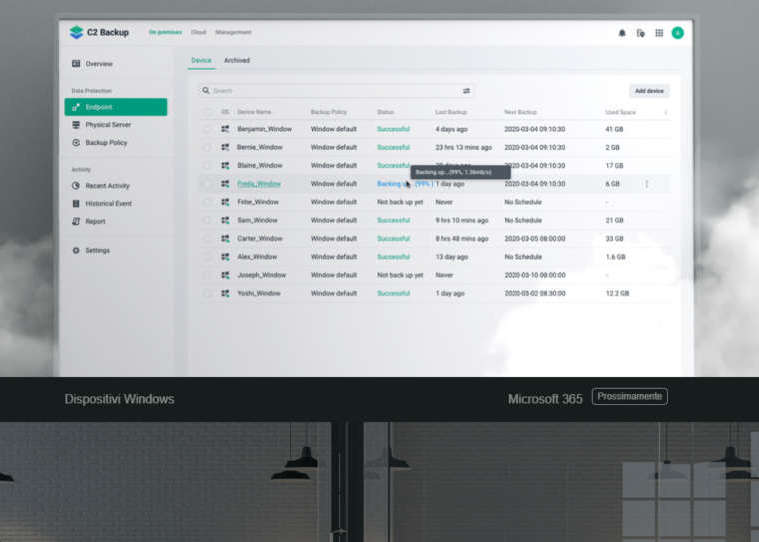Switch to the Cloud top tab
Viewport: 759px width, 542px height.
click(198, 32)
